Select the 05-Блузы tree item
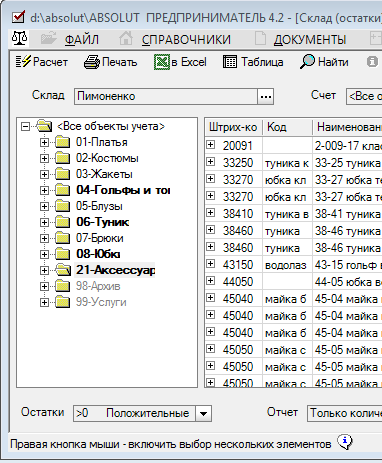Viewport: 382px width, 463px height. 99,206
